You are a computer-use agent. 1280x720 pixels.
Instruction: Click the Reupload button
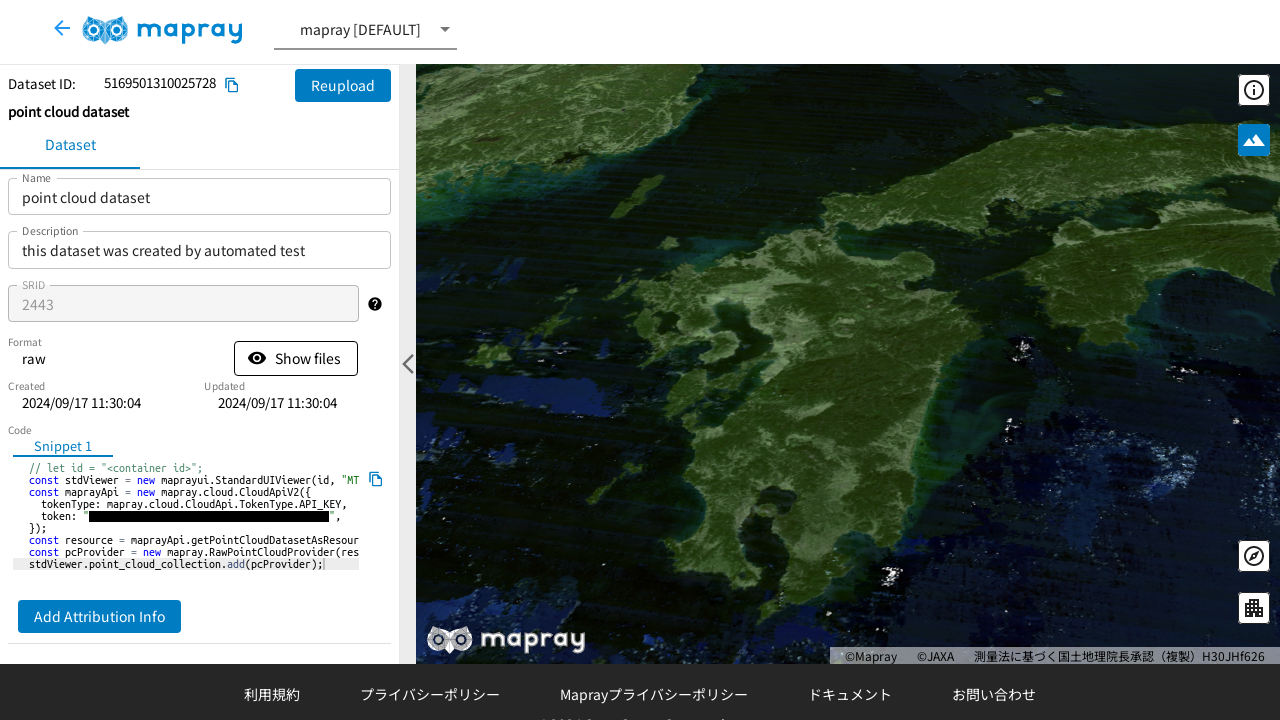click(343, 86)
